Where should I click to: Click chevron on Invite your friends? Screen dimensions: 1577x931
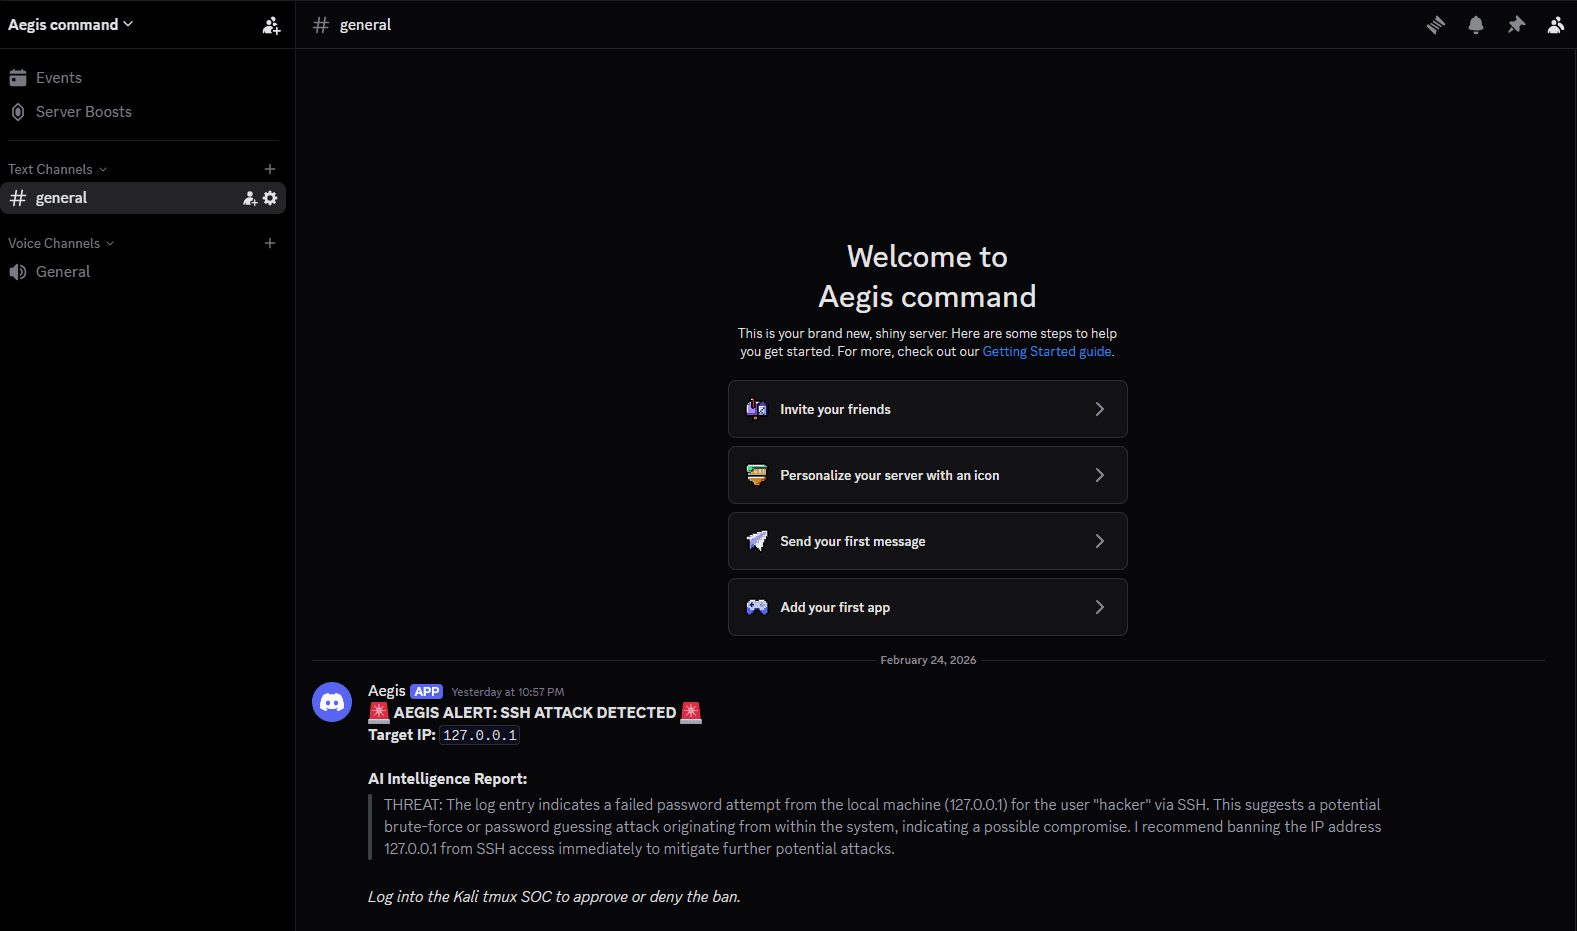tap(1100, 409)
